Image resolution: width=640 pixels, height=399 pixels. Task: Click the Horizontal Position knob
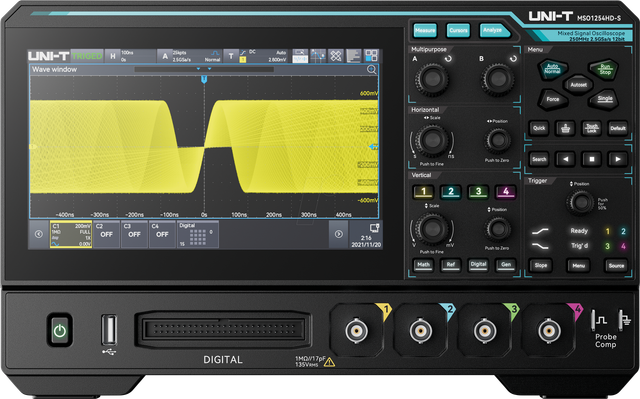(498, 141)
